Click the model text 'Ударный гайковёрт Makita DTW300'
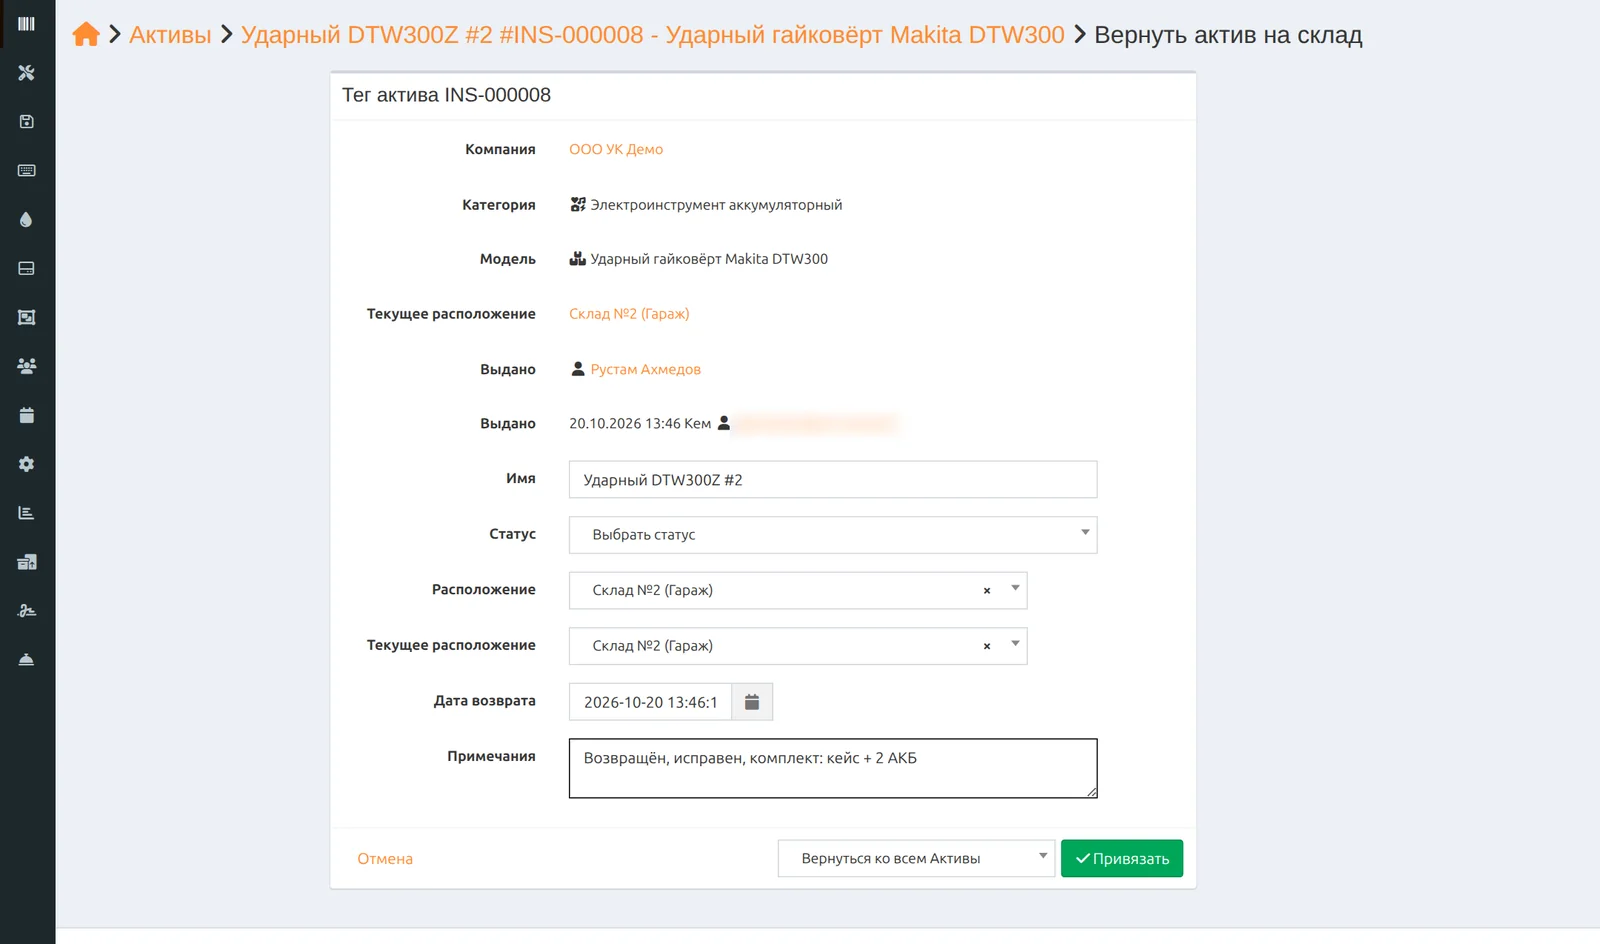Screen dimensions: 1600x944 tap(709, 259)
